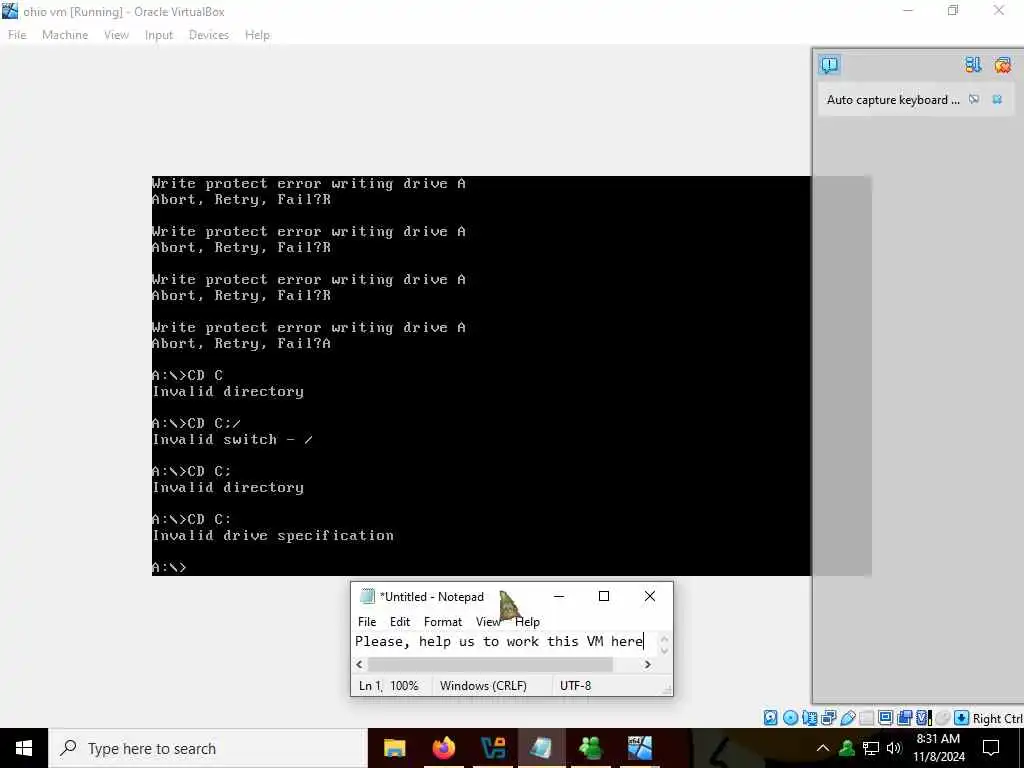Image resolution: width=1024 pixels, height=768 pixels.
Task: Open the VirtualBox Help menu
Action: pos(257,35)
